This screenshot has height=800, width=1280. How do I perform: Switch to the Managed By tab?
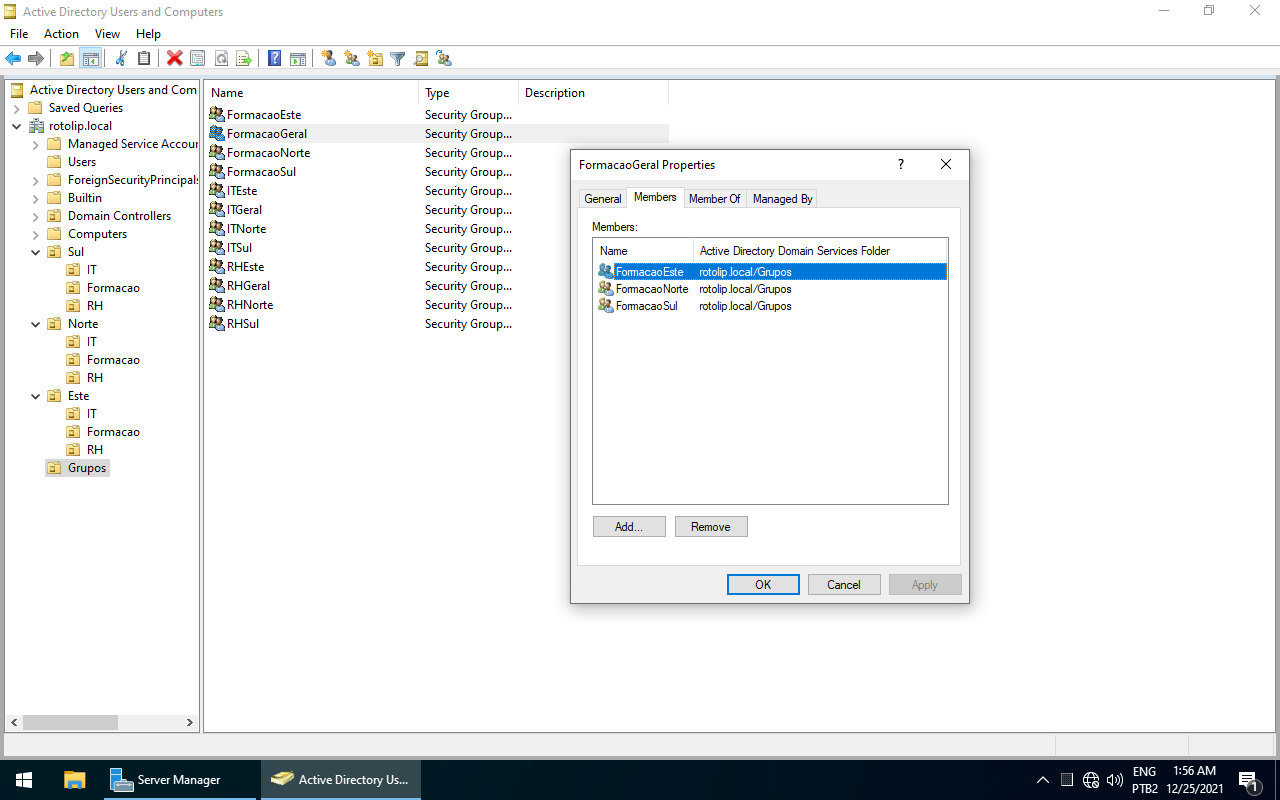point(782,199)
